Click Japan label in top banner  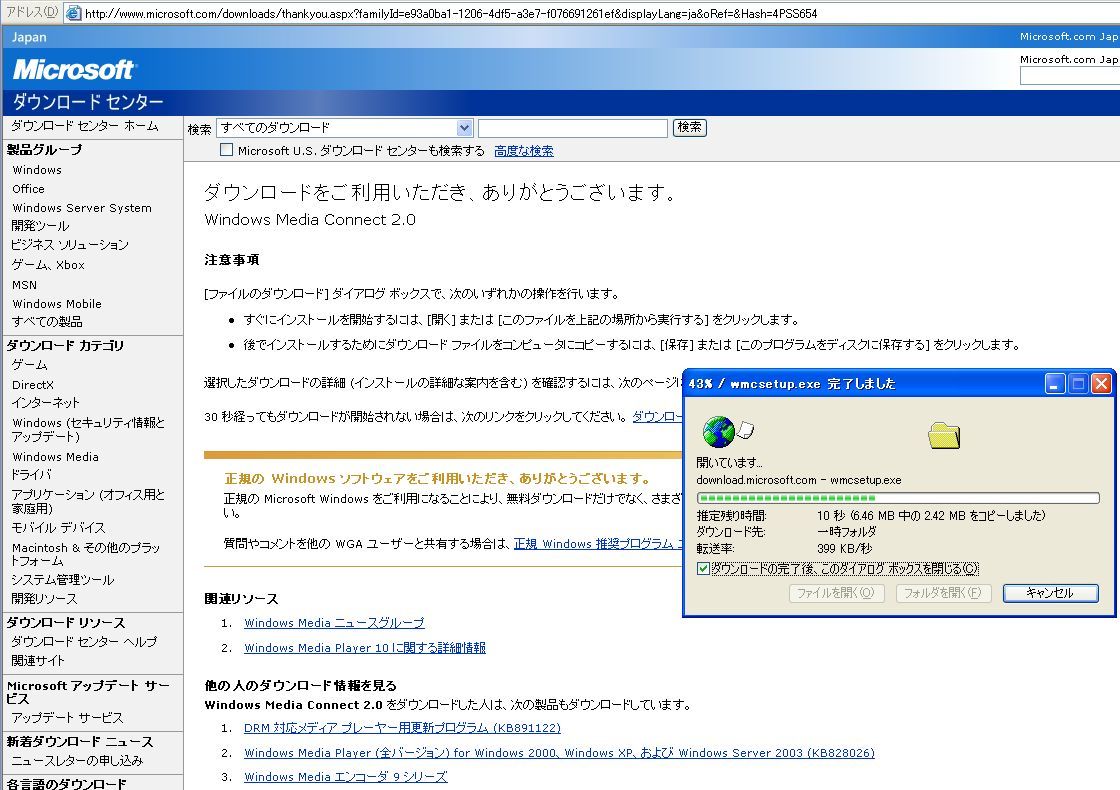click(x=29, y=37)
